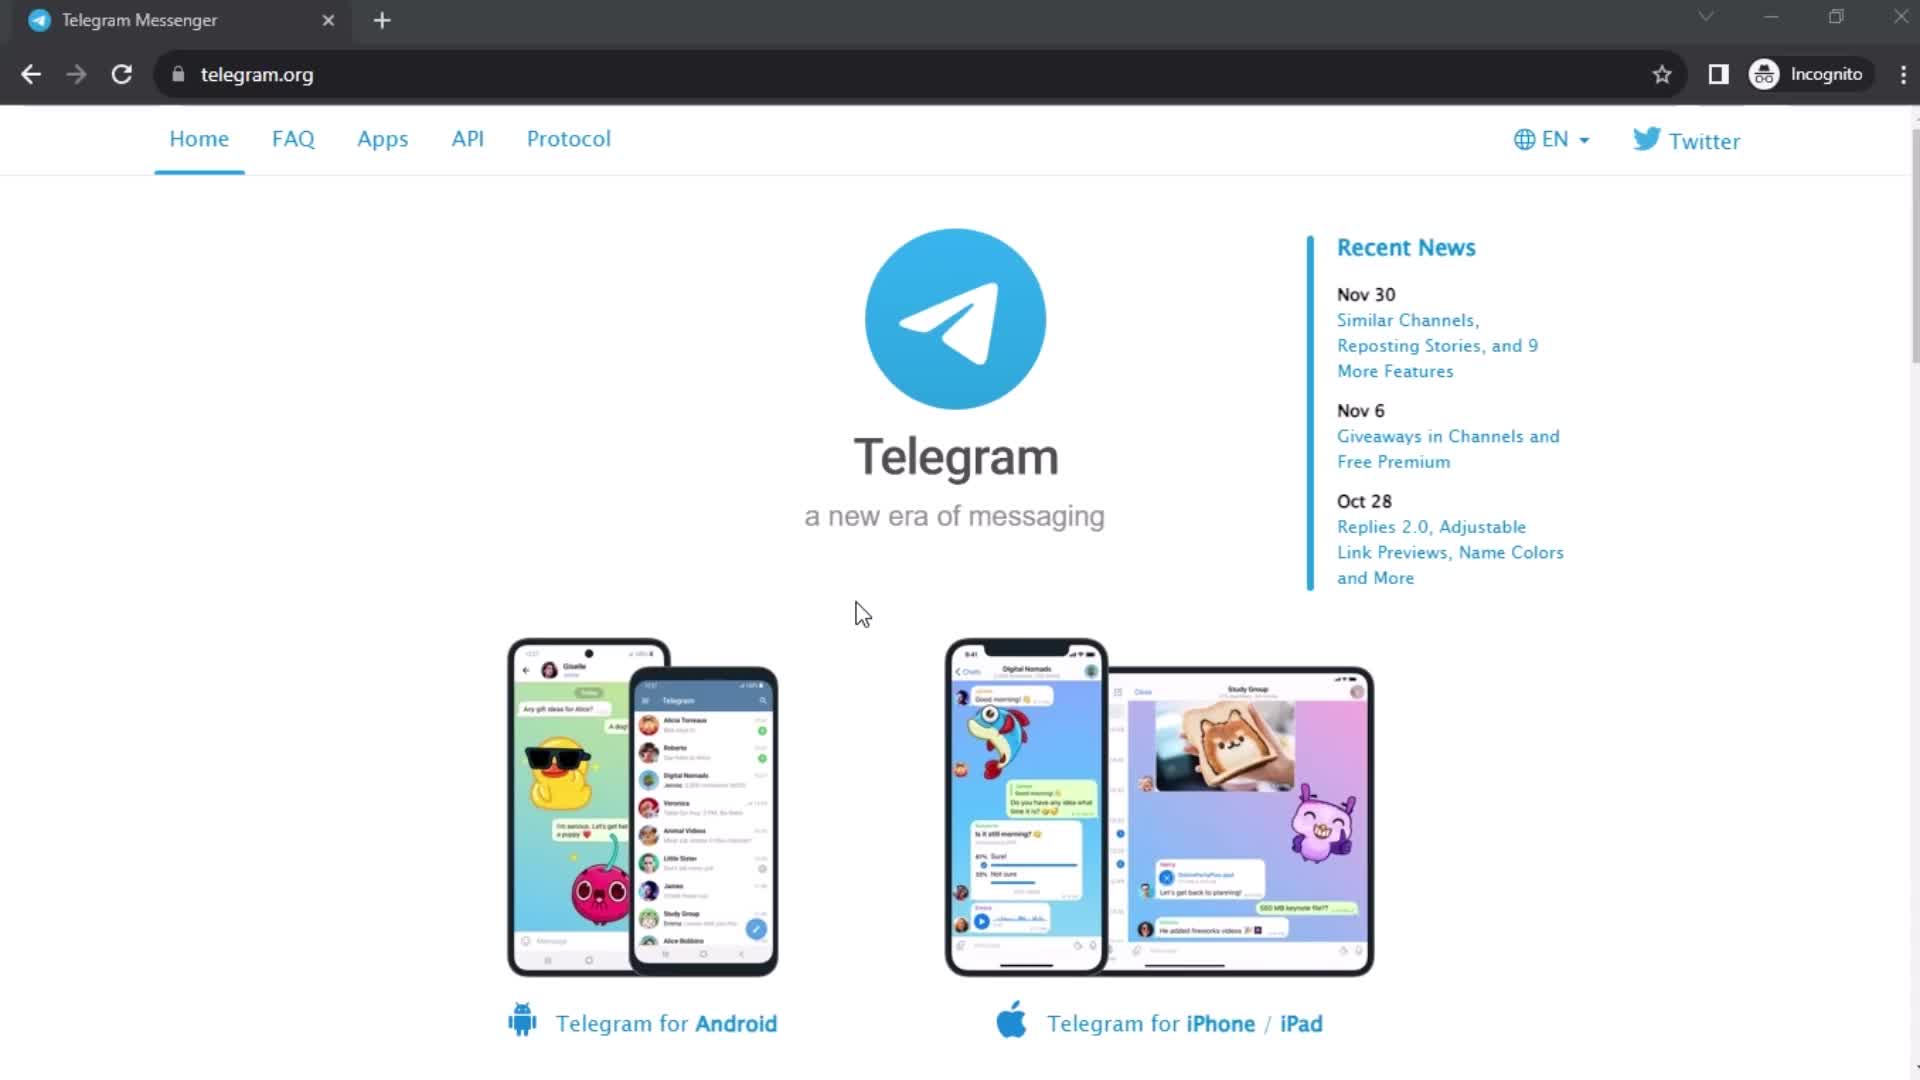This screenshot has height=1080, width=1920.
Task: Click the address bar input field
Action: point(916,74)
